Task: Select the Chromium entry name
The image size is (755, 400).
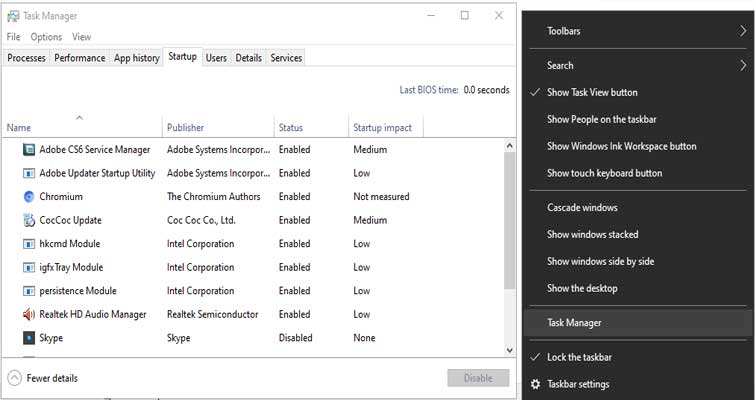Action: pyautogui.click(x=61, y=197)
